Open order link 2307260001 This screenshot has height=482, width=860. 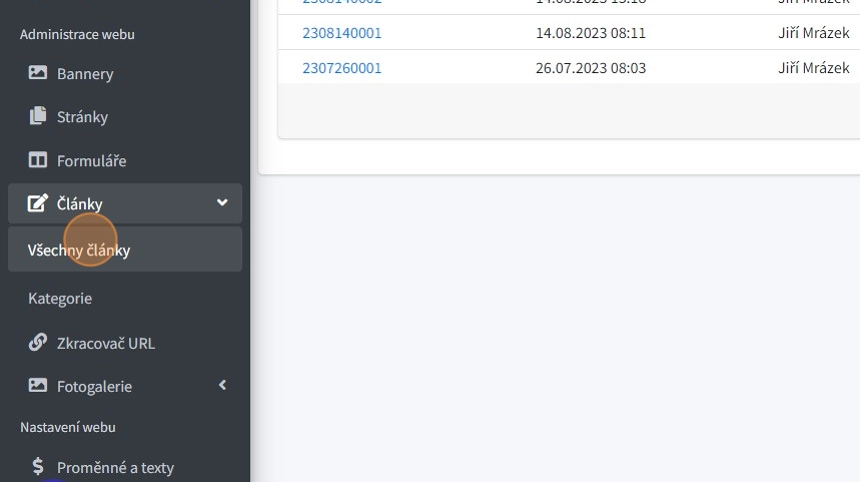[342, 68]
